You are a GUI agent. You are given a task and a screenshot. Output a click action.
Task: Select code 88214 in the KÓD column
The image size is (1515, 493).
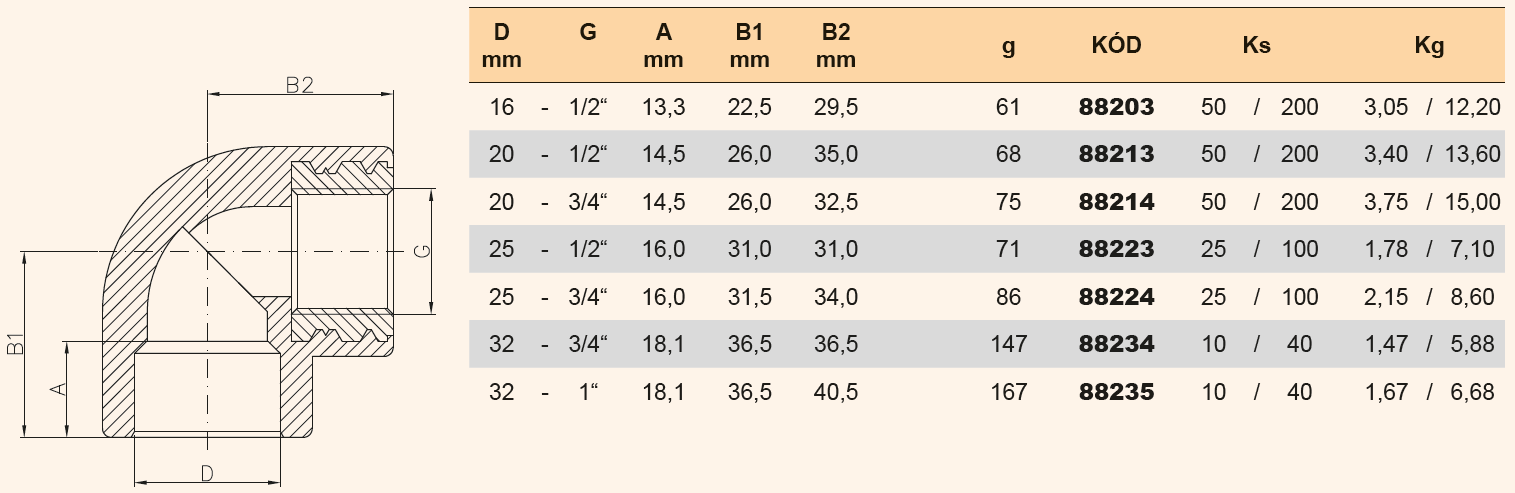[x=1117, y=202]
